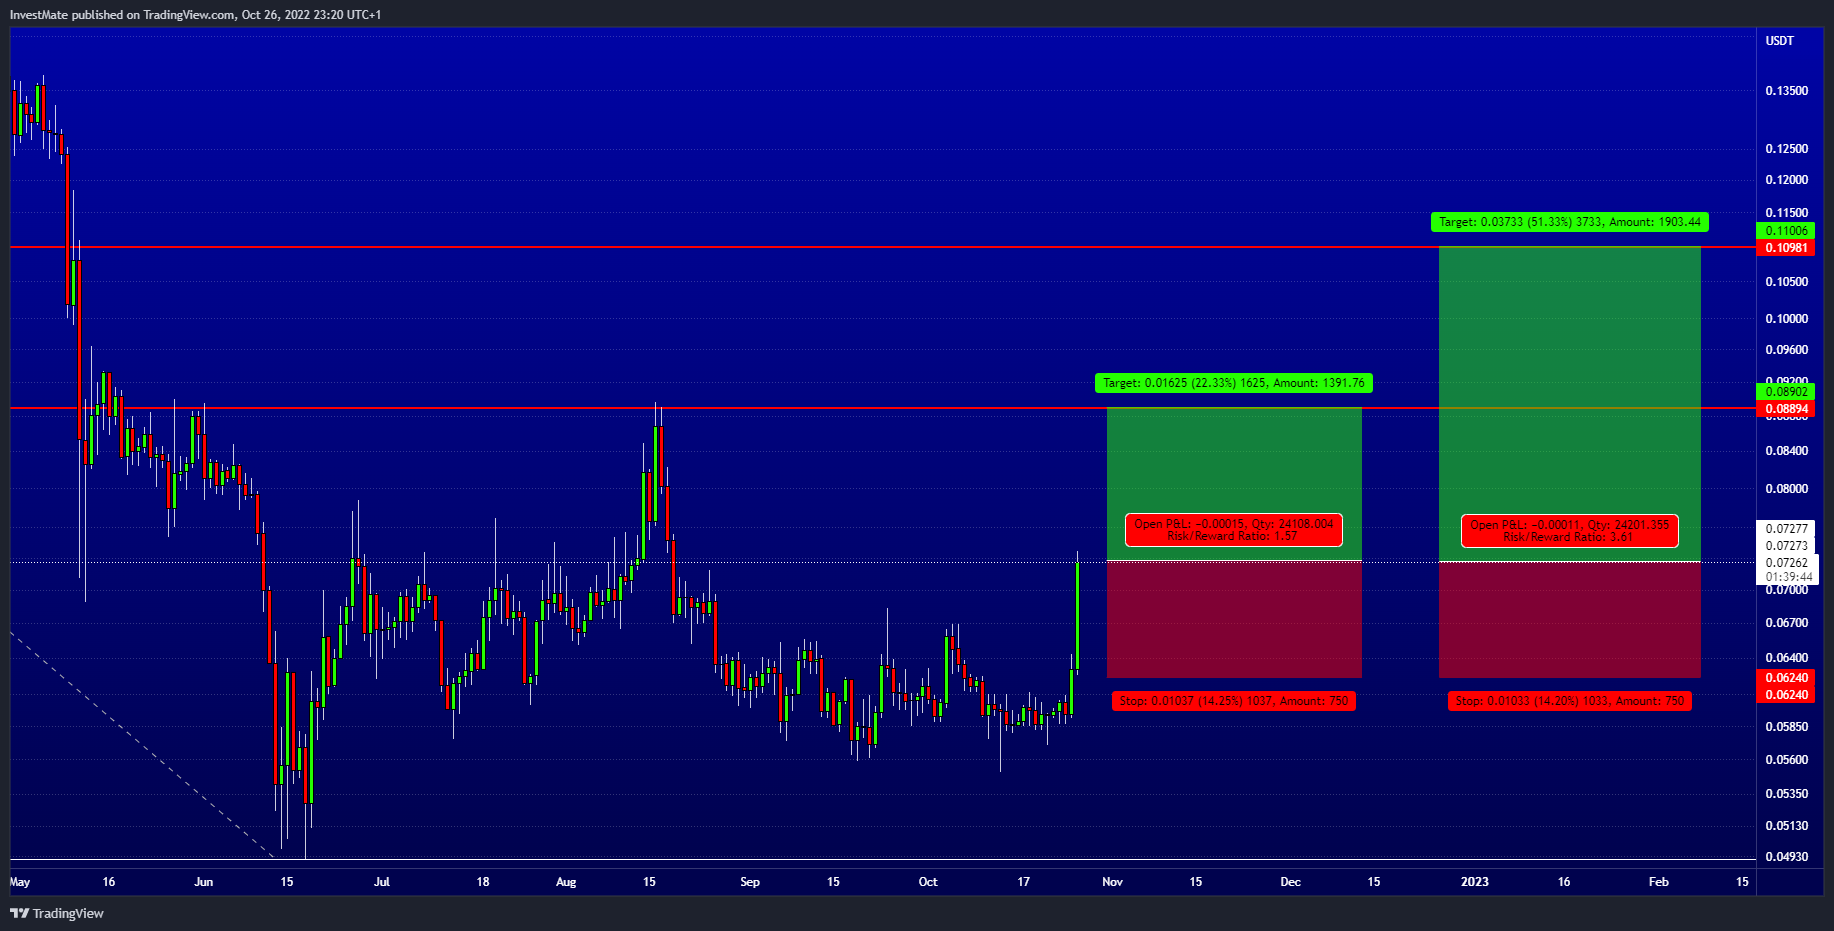Viewport: 1834px width, 931px height.
Task: Click the red 0.08894 price tag
Action: 1786,409
